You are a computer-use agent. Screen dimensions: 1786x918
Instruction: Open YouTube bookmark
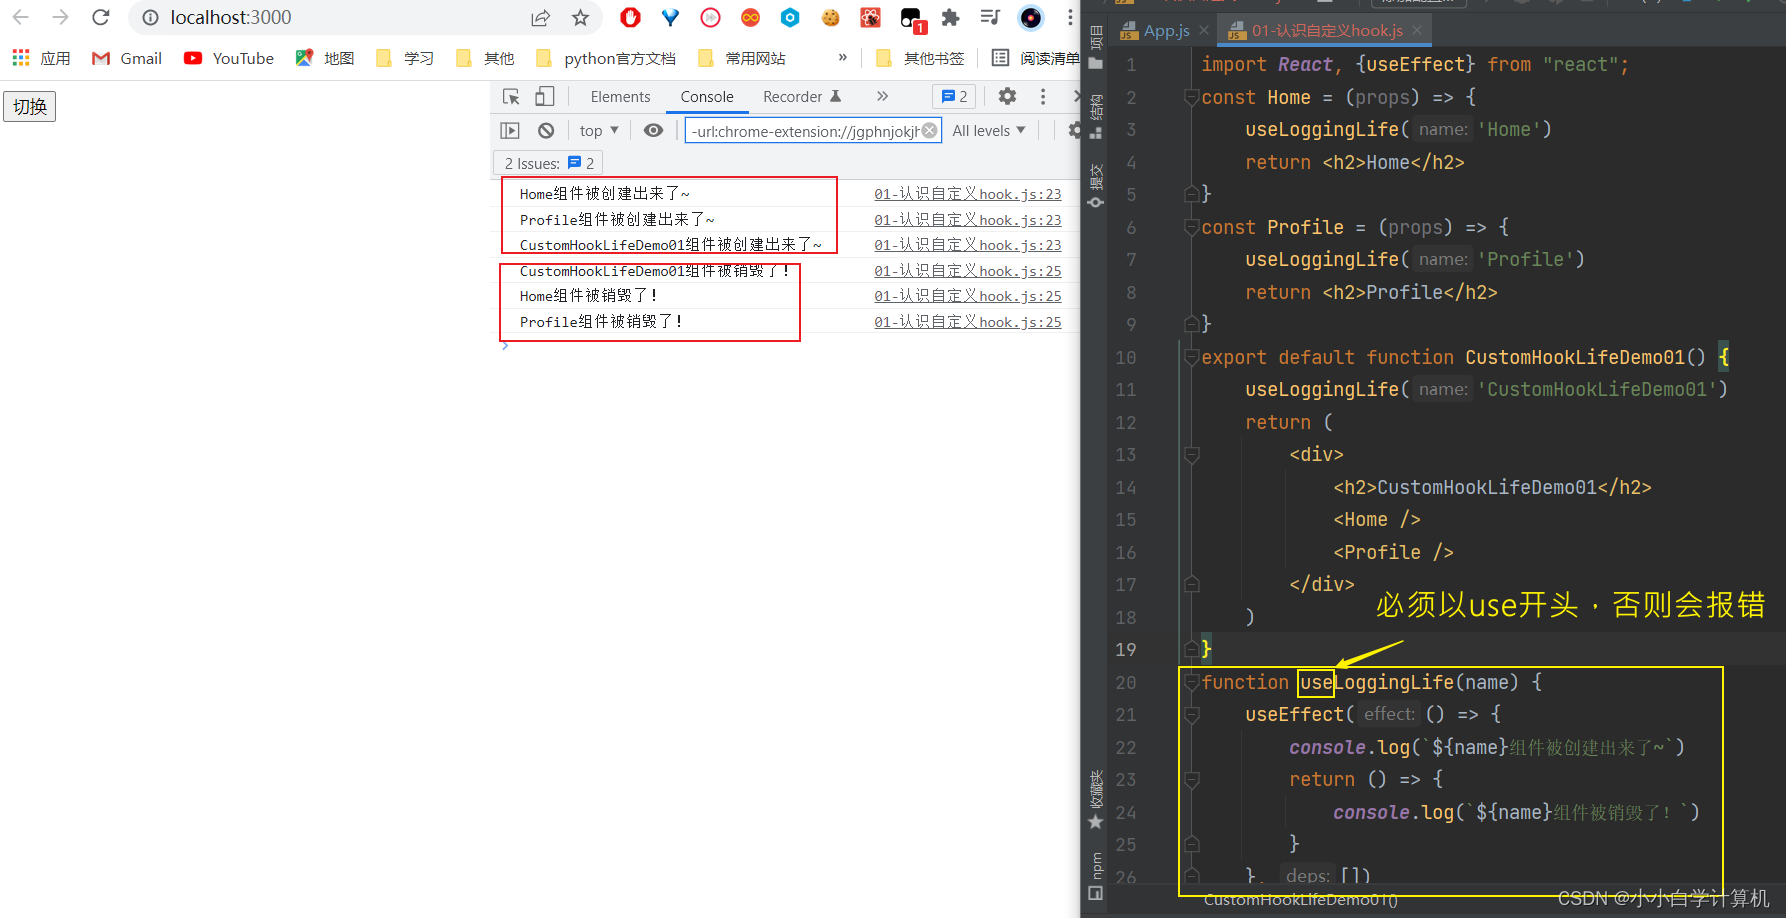(229, 58)
